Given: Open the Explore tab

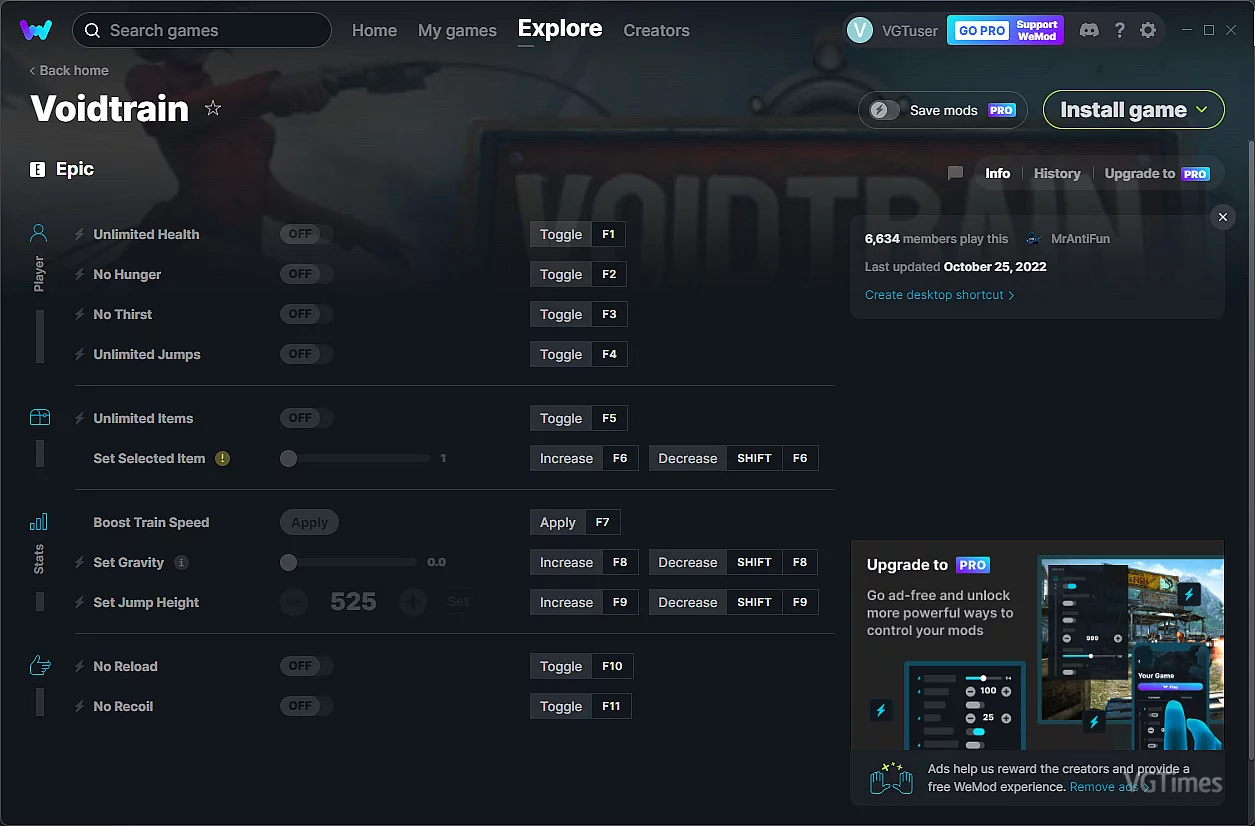Looking at the screenshot, I should click(560, 28).
